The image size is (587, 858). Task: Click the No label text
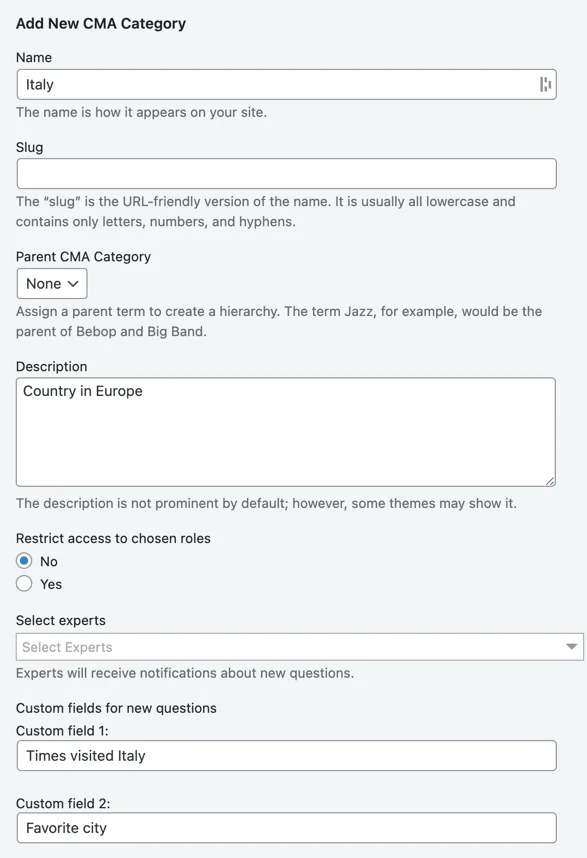(49, 561)
